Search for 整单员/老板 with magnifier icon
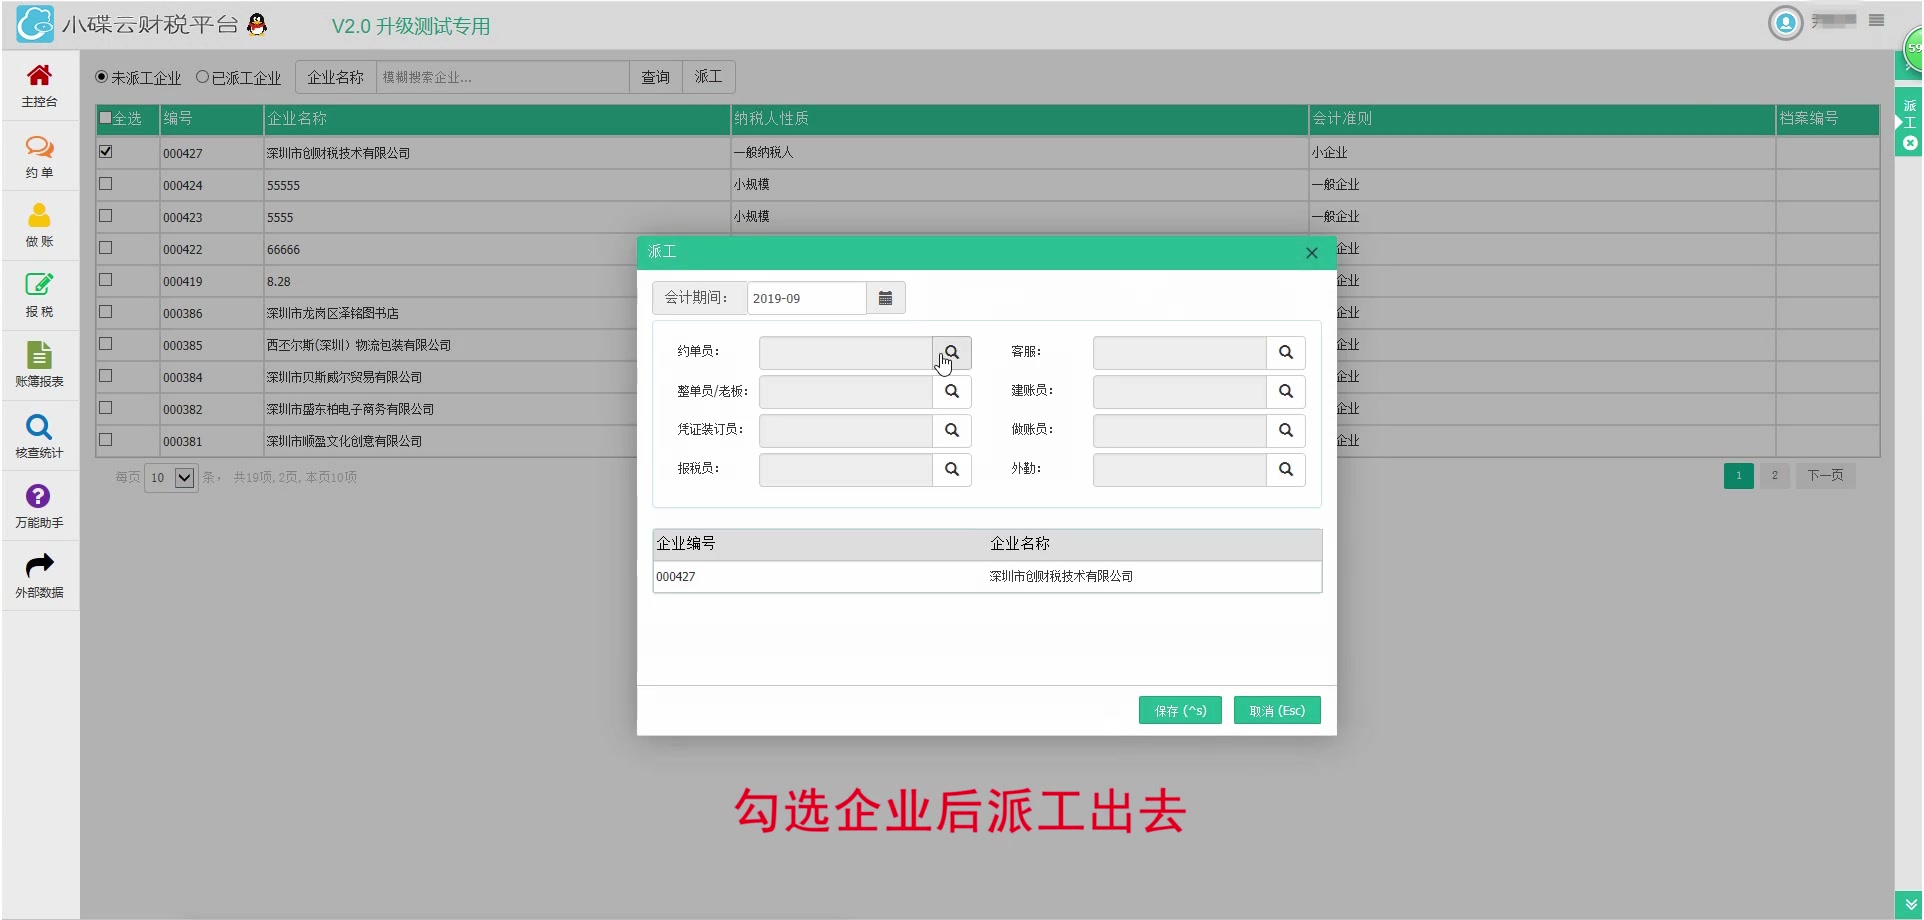Image resolution: width=1924 pixels, height=920 pixels. tap(952, 391)
